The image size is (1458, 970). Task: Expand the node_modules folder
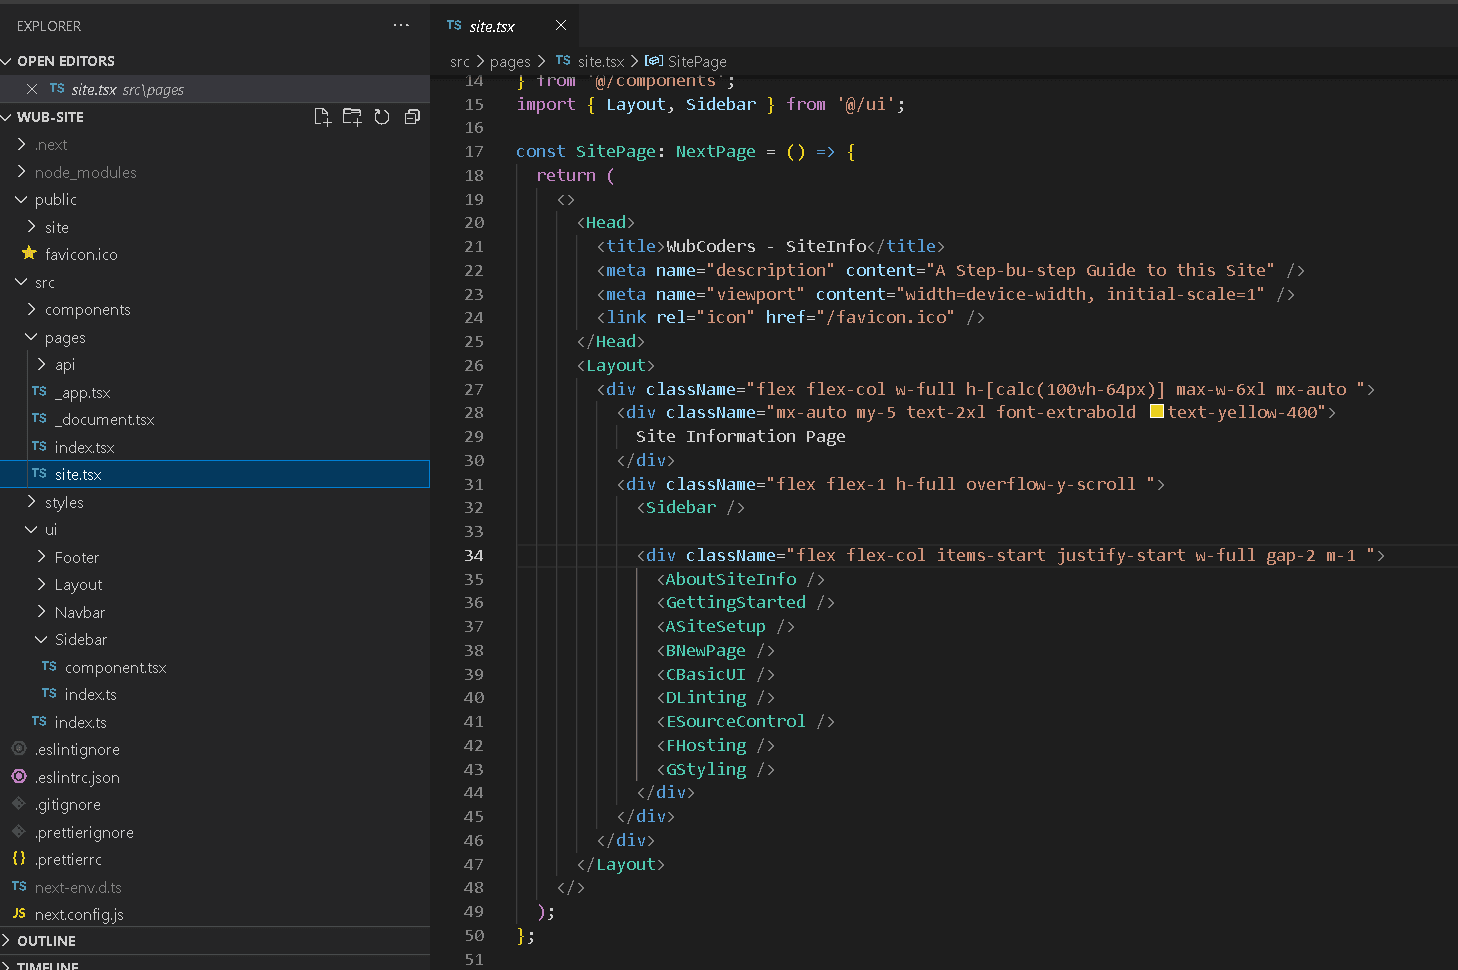(85, 172)
